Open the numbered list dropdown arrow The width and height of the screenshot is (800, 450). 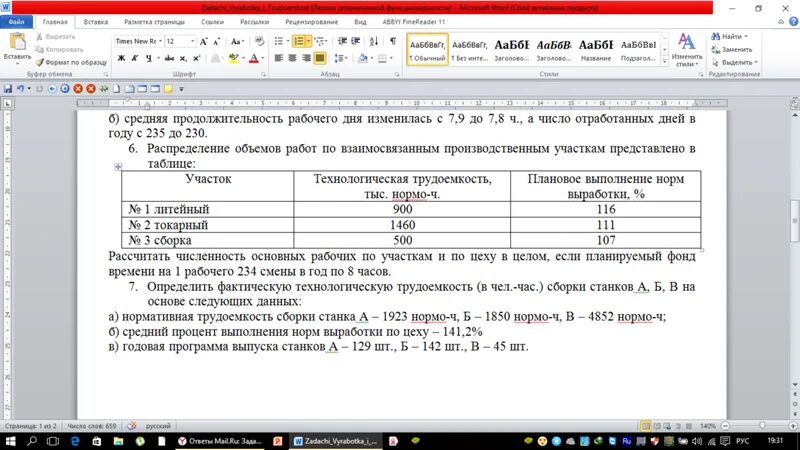(x=309, y=41)
